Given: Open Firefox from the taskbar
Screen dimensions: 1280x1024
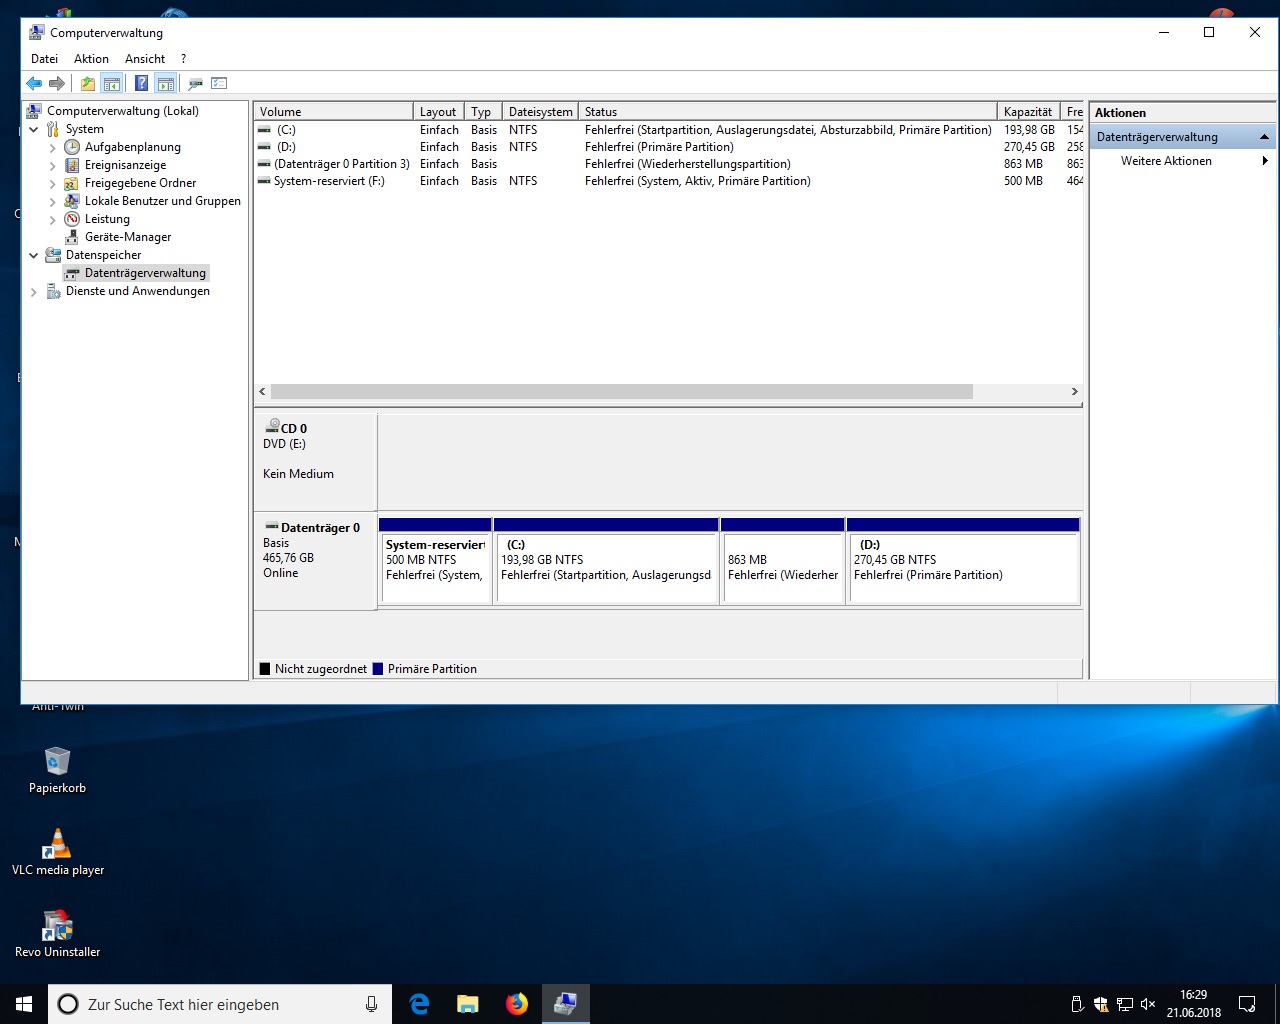Looking at the screenshot, I should pyautogui.click(x=516, y=1004).
